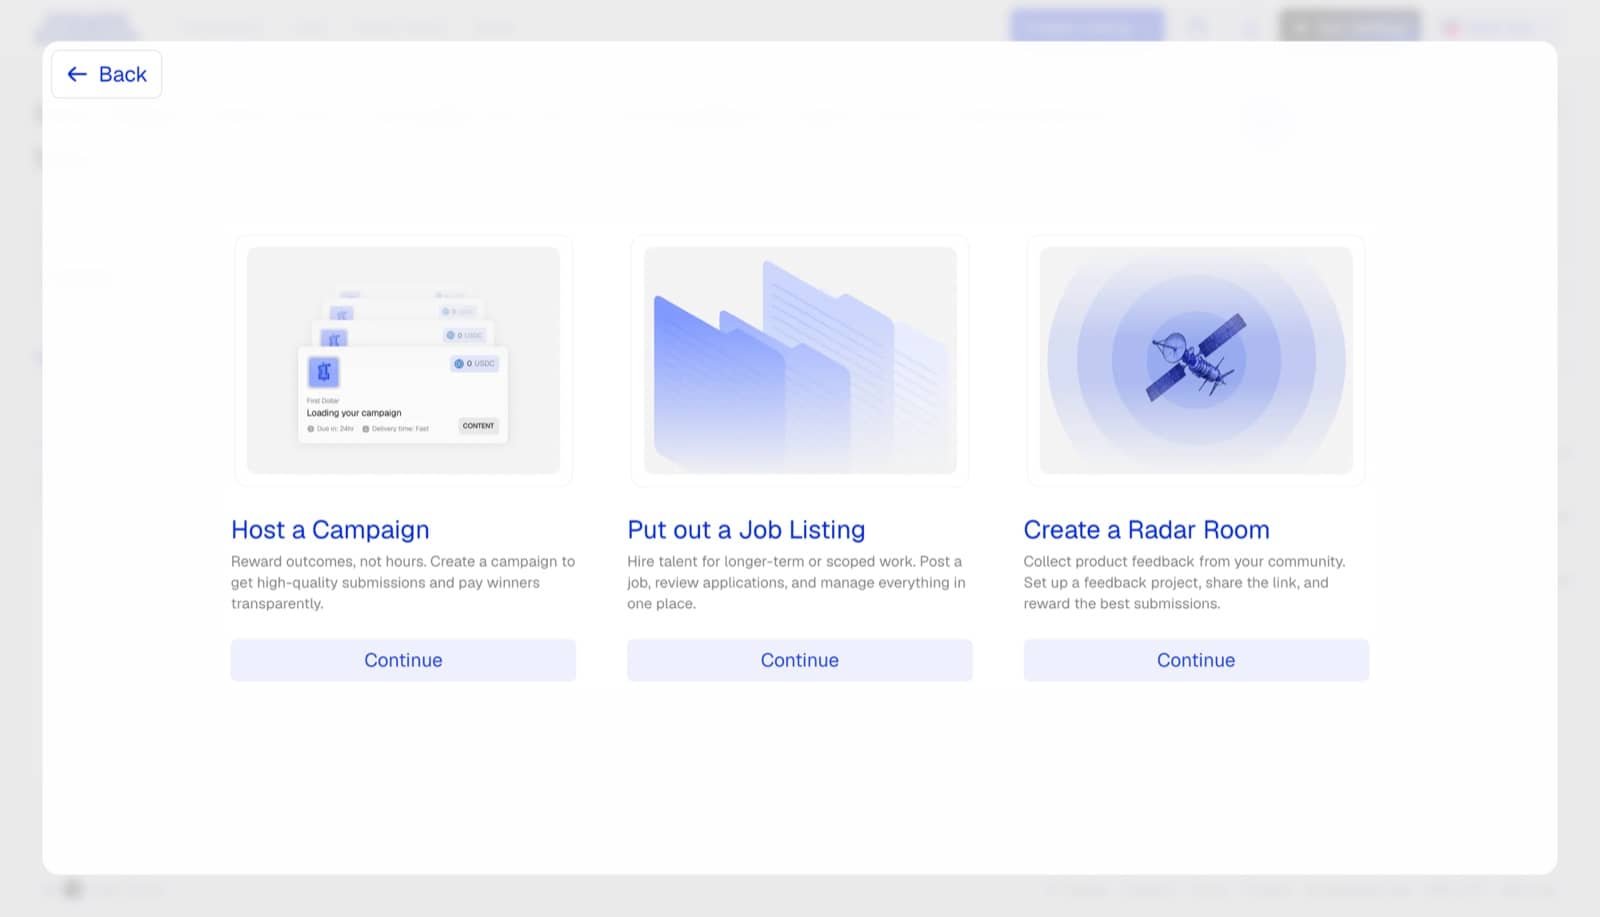Viewport: 1600px width, 917px height.
Task: Open the Put out a Job Listing heading
Action: click(x=746, y=529)
